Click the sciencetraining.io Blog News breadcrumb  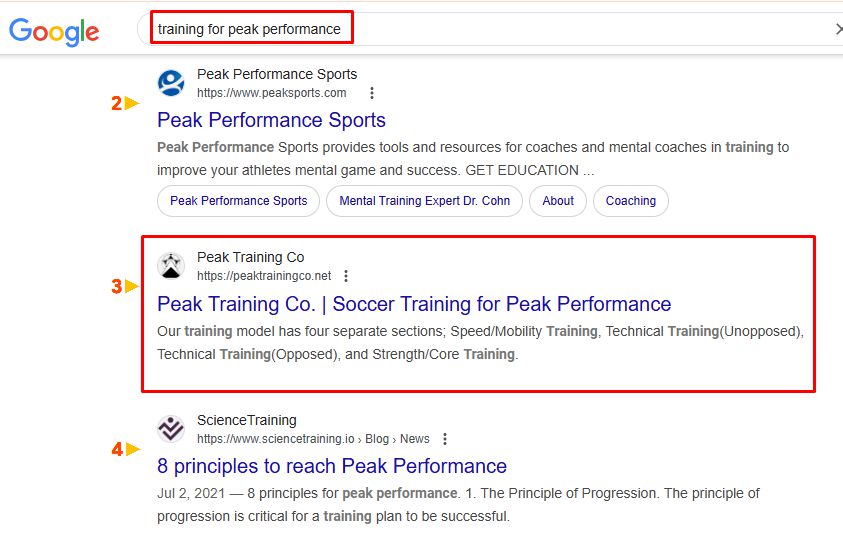pyautogui.click(x=313, y=439)
